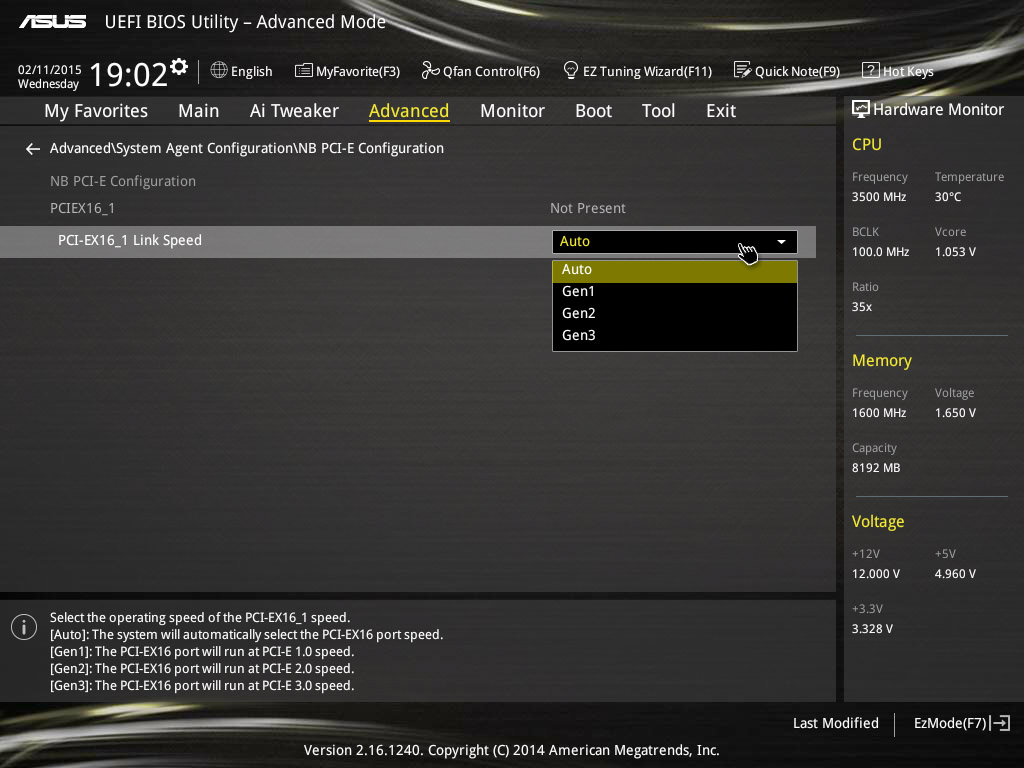Viewport: 1024px width, 768px height.
Task: Click the memory voltage 1.650 V value
Action: 955,413
